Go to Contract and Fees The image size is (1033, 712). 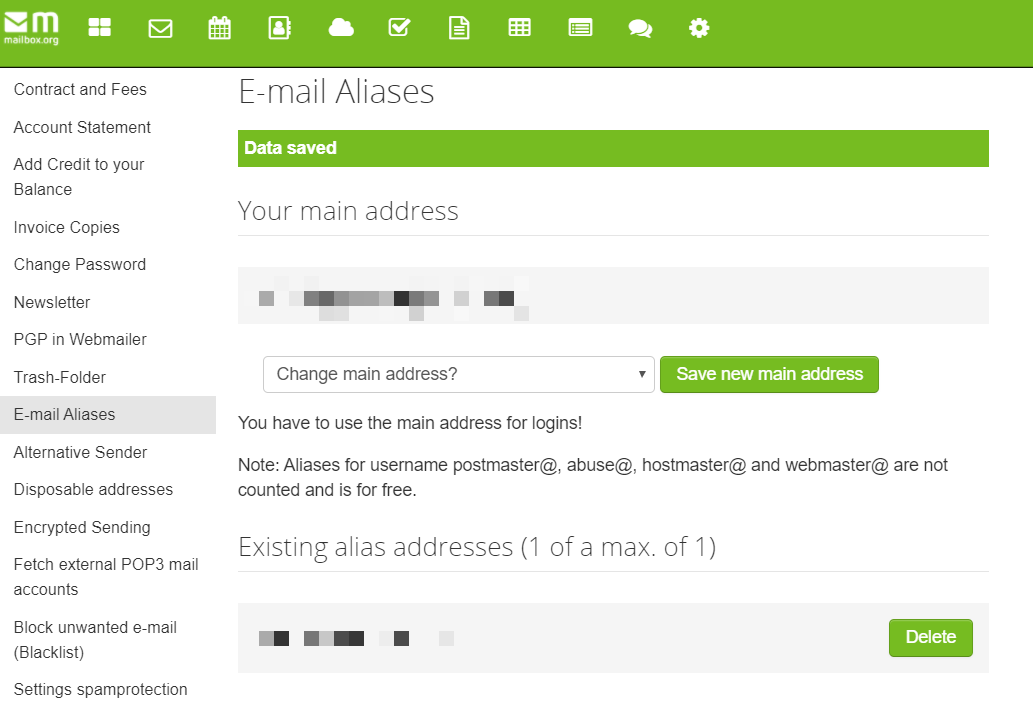80,90
